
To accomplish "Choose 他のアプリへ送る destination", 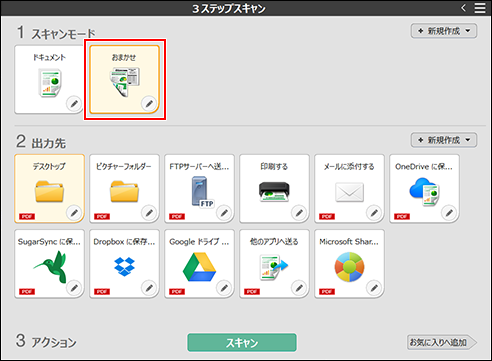I will tap(274, 263).
